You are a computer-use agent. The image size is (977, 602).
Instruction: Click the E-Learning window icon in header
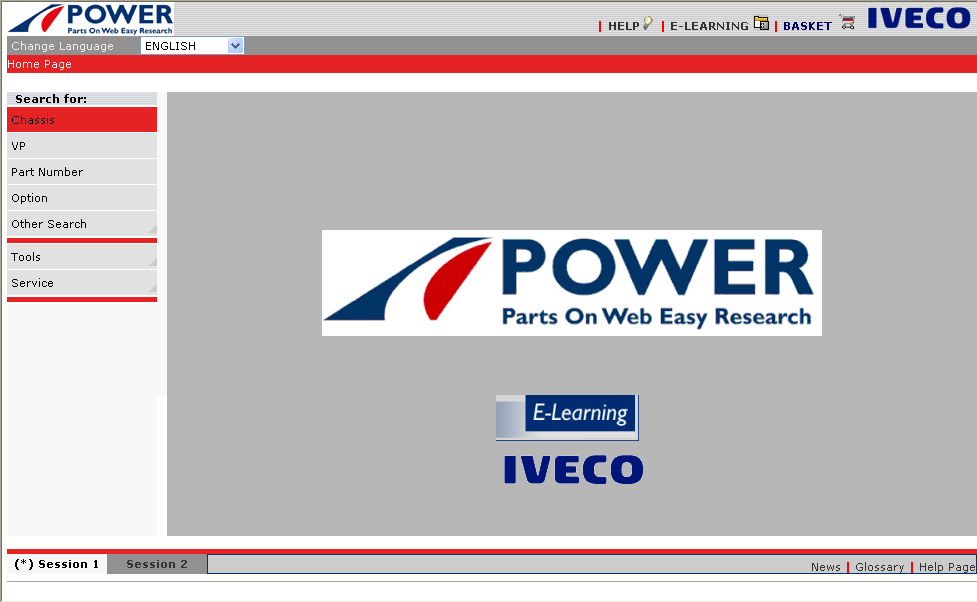coord(761,23)
